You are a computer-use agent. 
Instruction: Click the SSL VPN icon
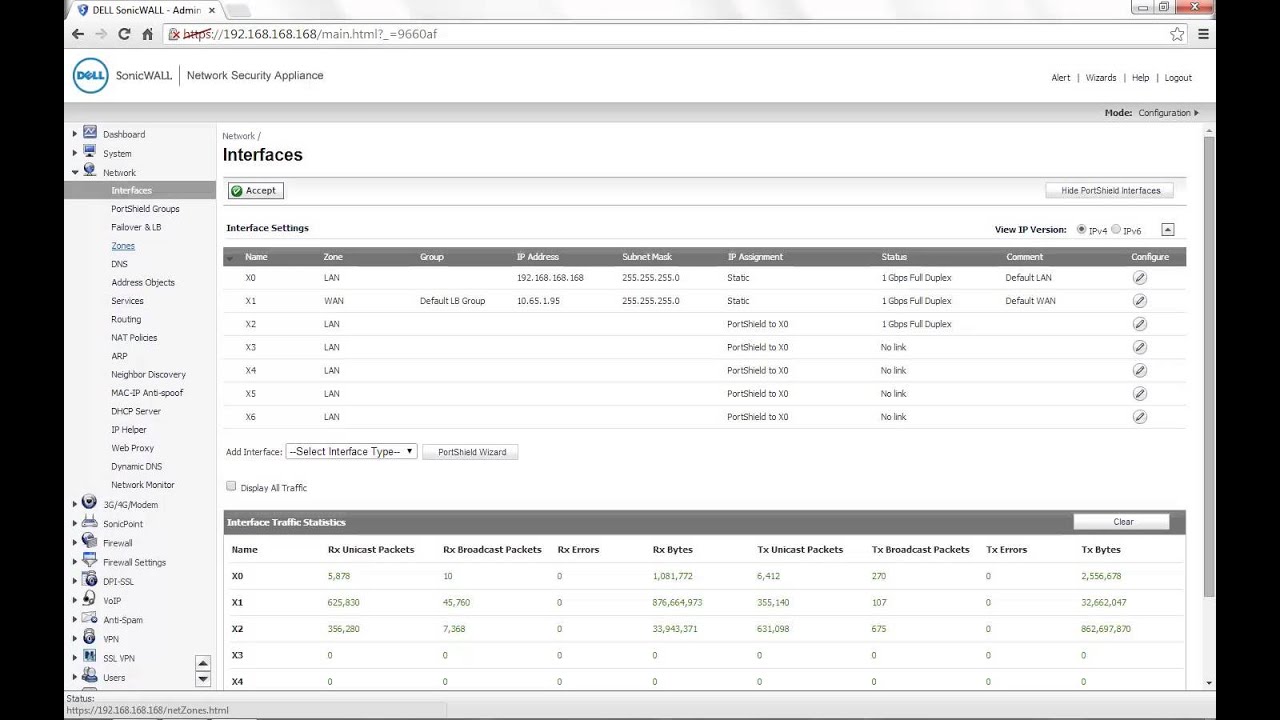(x=90, y=657)
